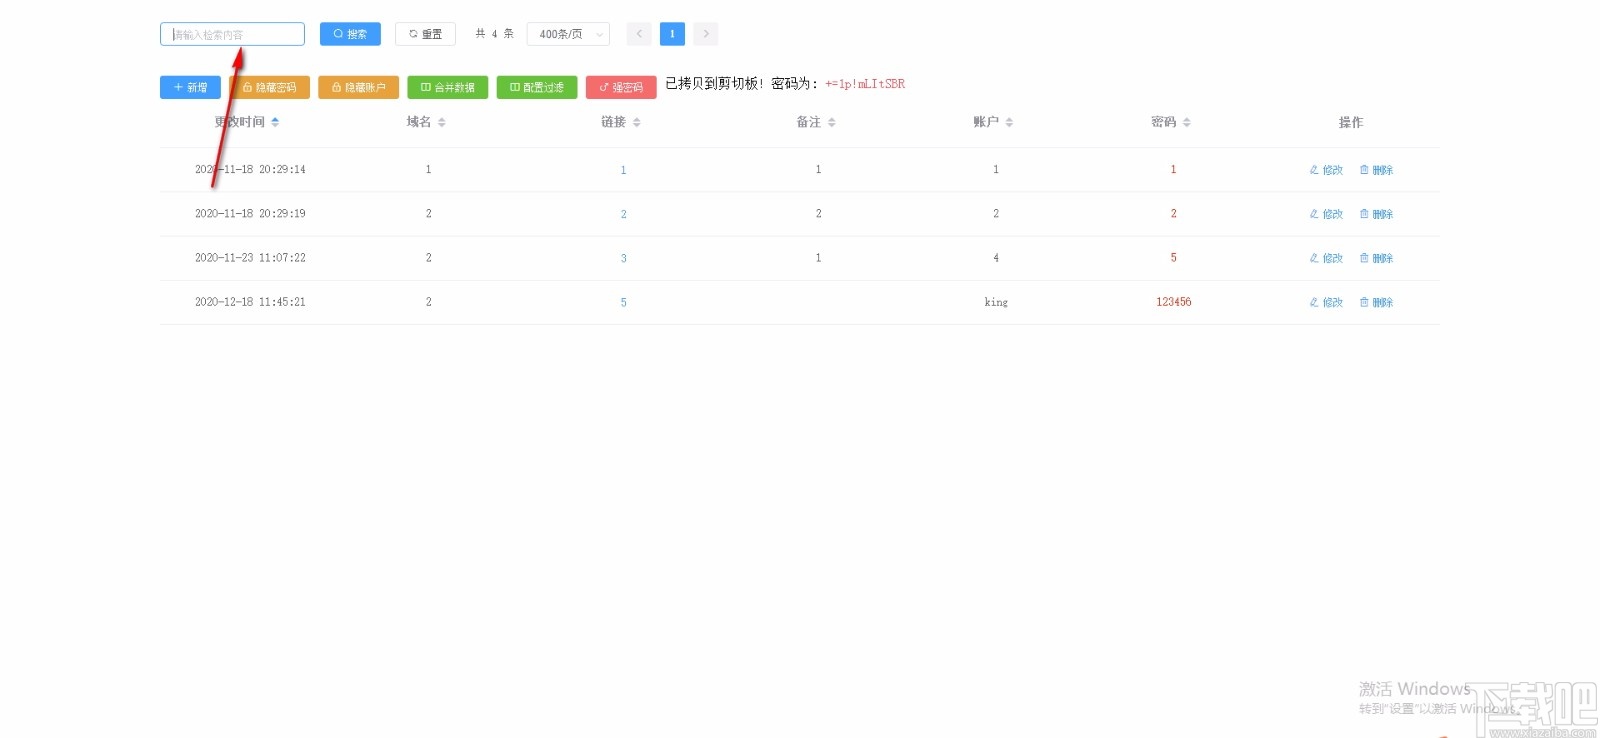Click the timestamp 2020-11-18 20:29:19
This screenshot has height=738, width=1600.
click(250, 214)
